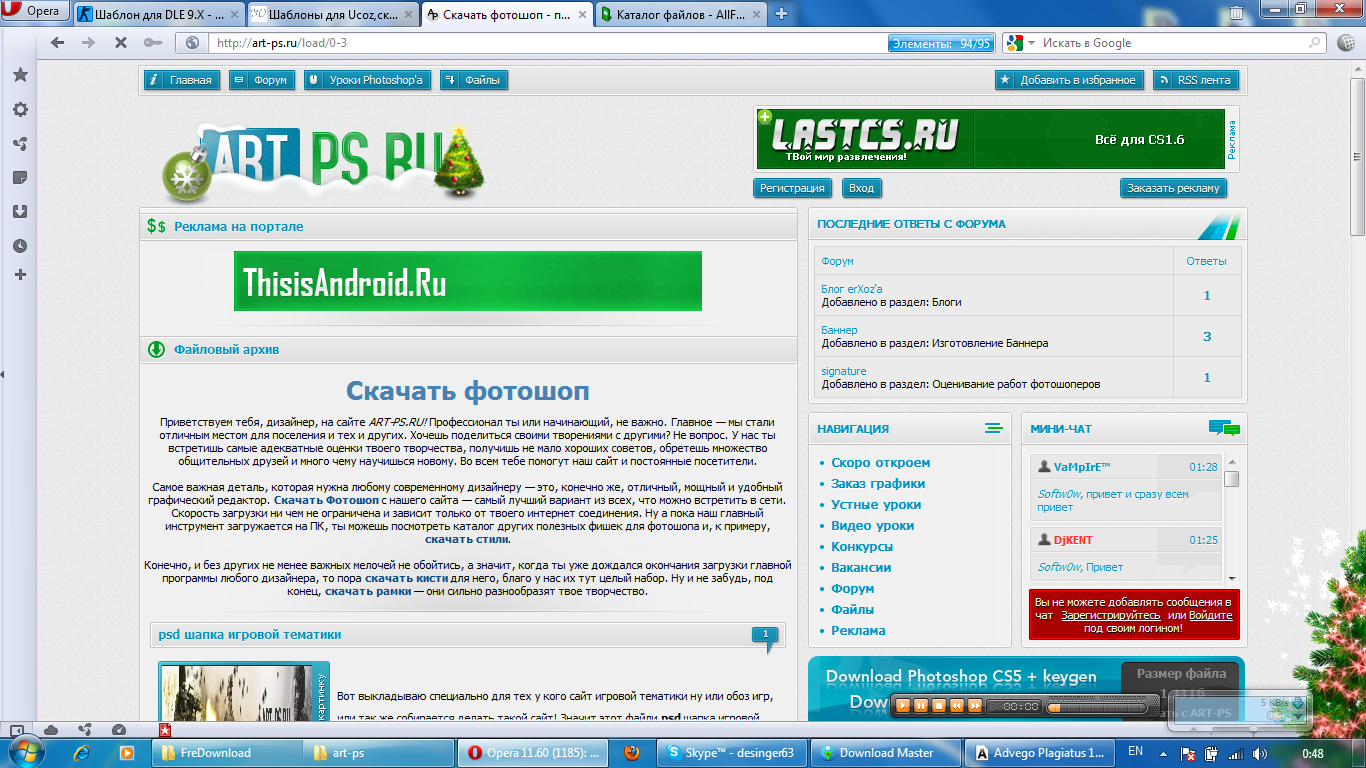Open Конкурсы navigation link
This screenshot has height=768, width=1366.
862,547
